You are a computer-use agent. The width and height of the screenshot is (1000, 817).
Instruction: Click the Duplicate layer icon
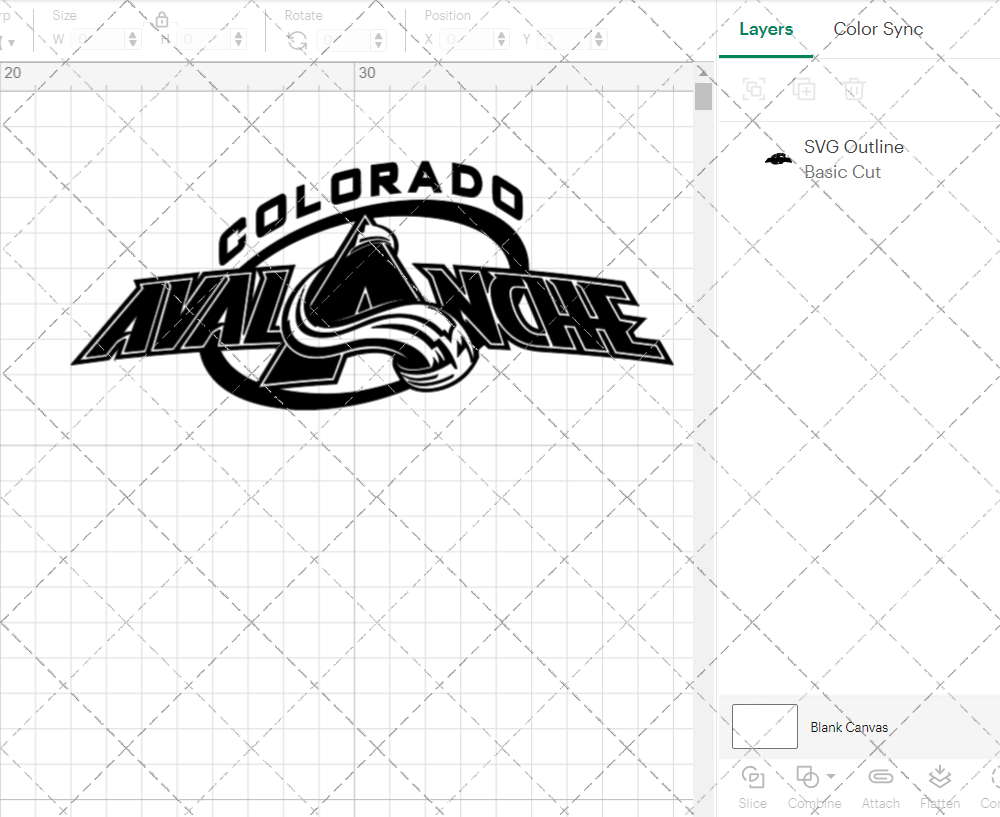coord(804,89)
